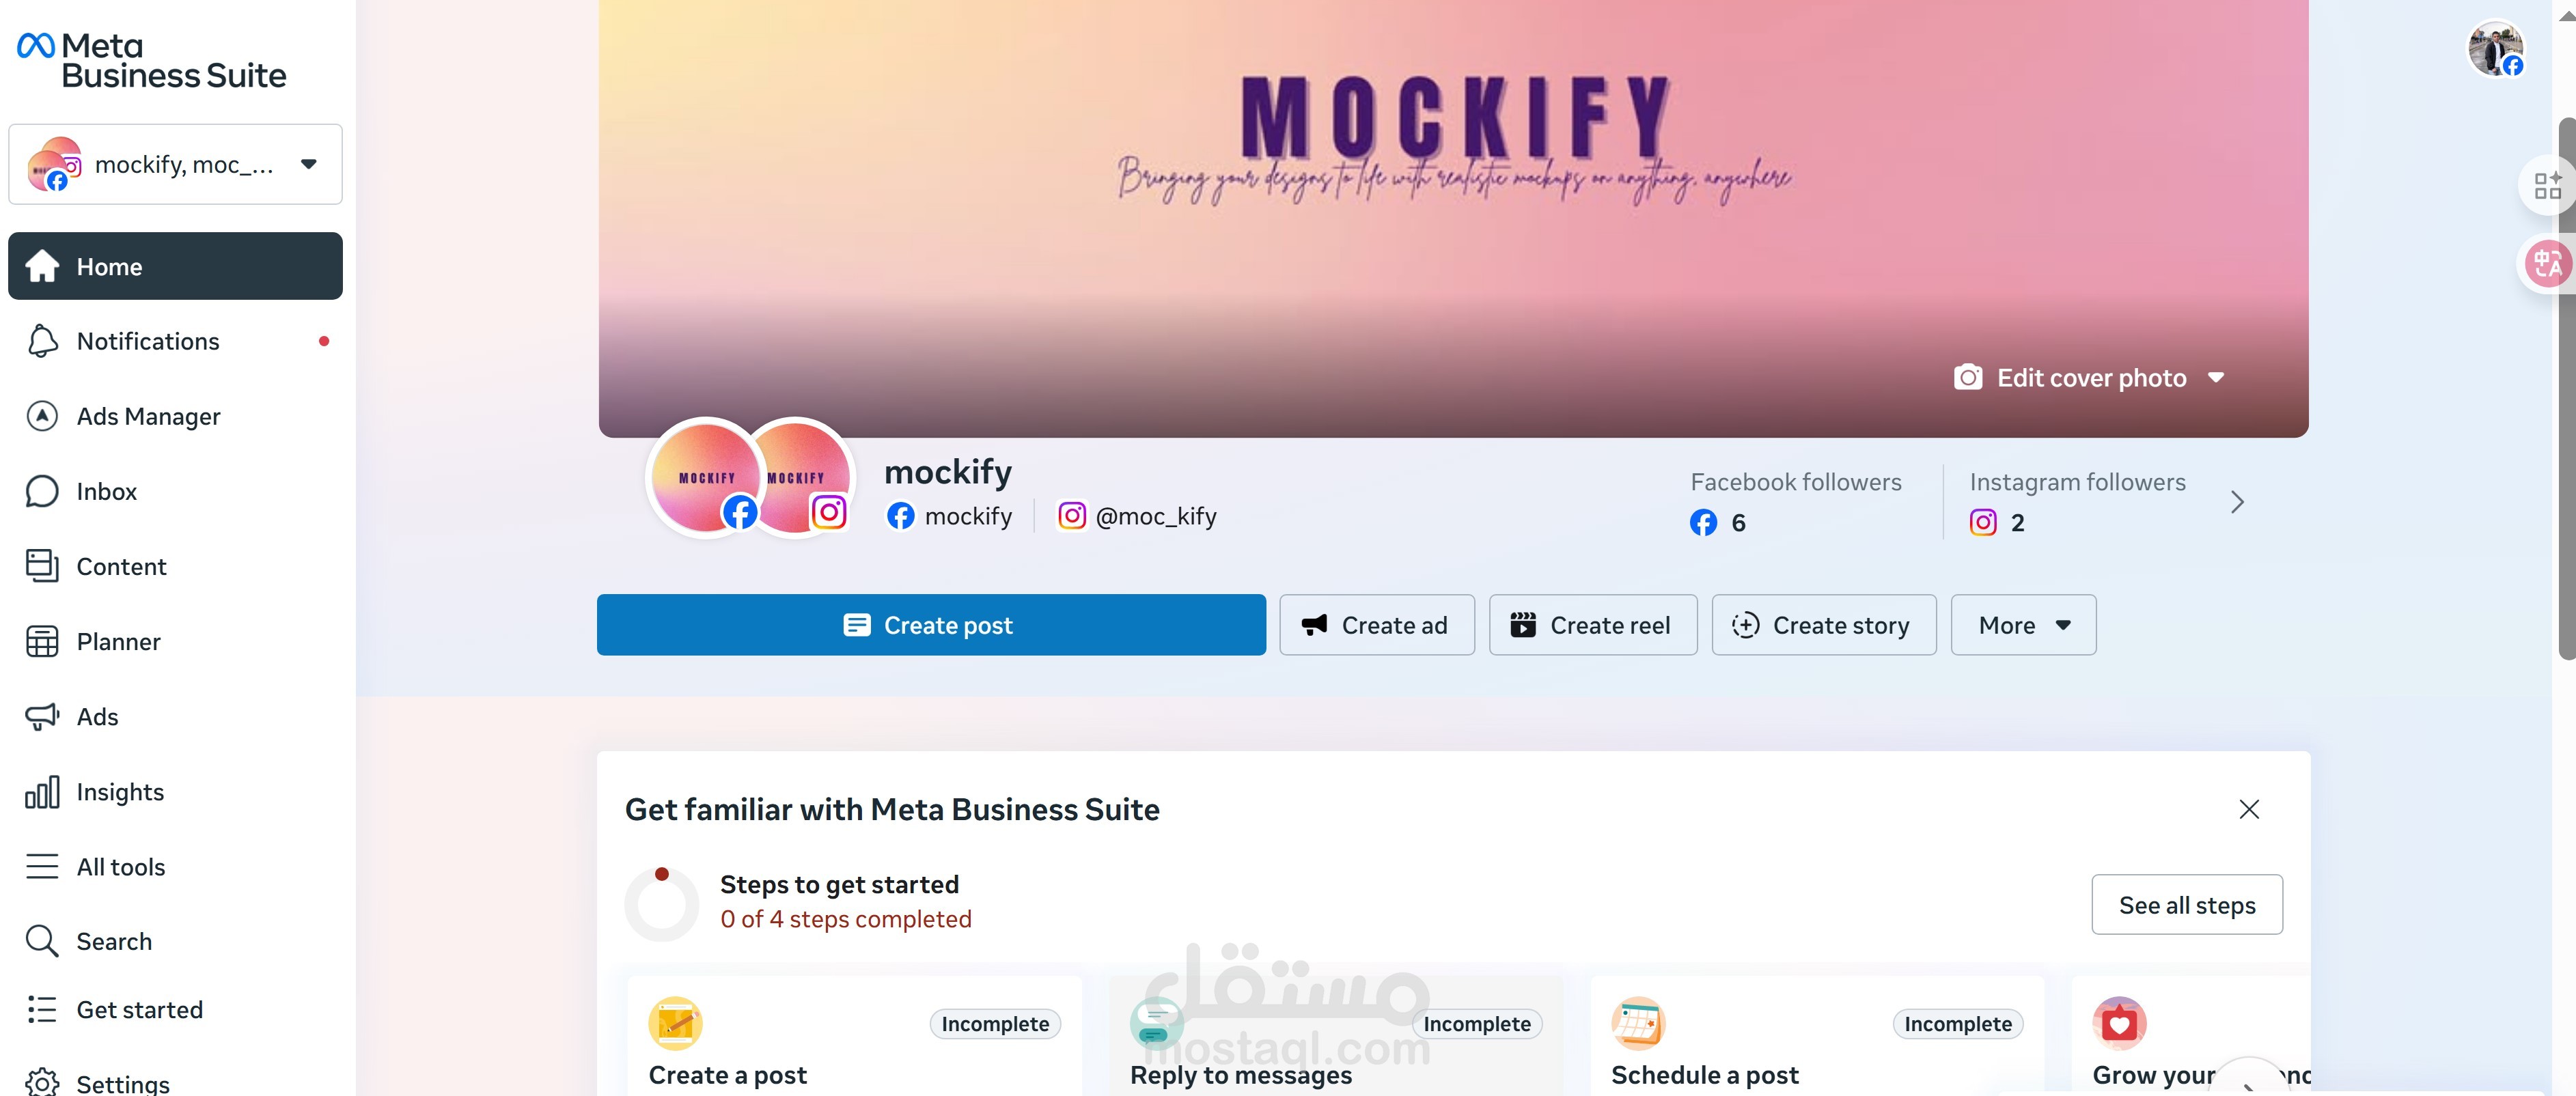Click the Meta Business Suite logo
Screen dimensions: 2576x1096
click(152, 60)
